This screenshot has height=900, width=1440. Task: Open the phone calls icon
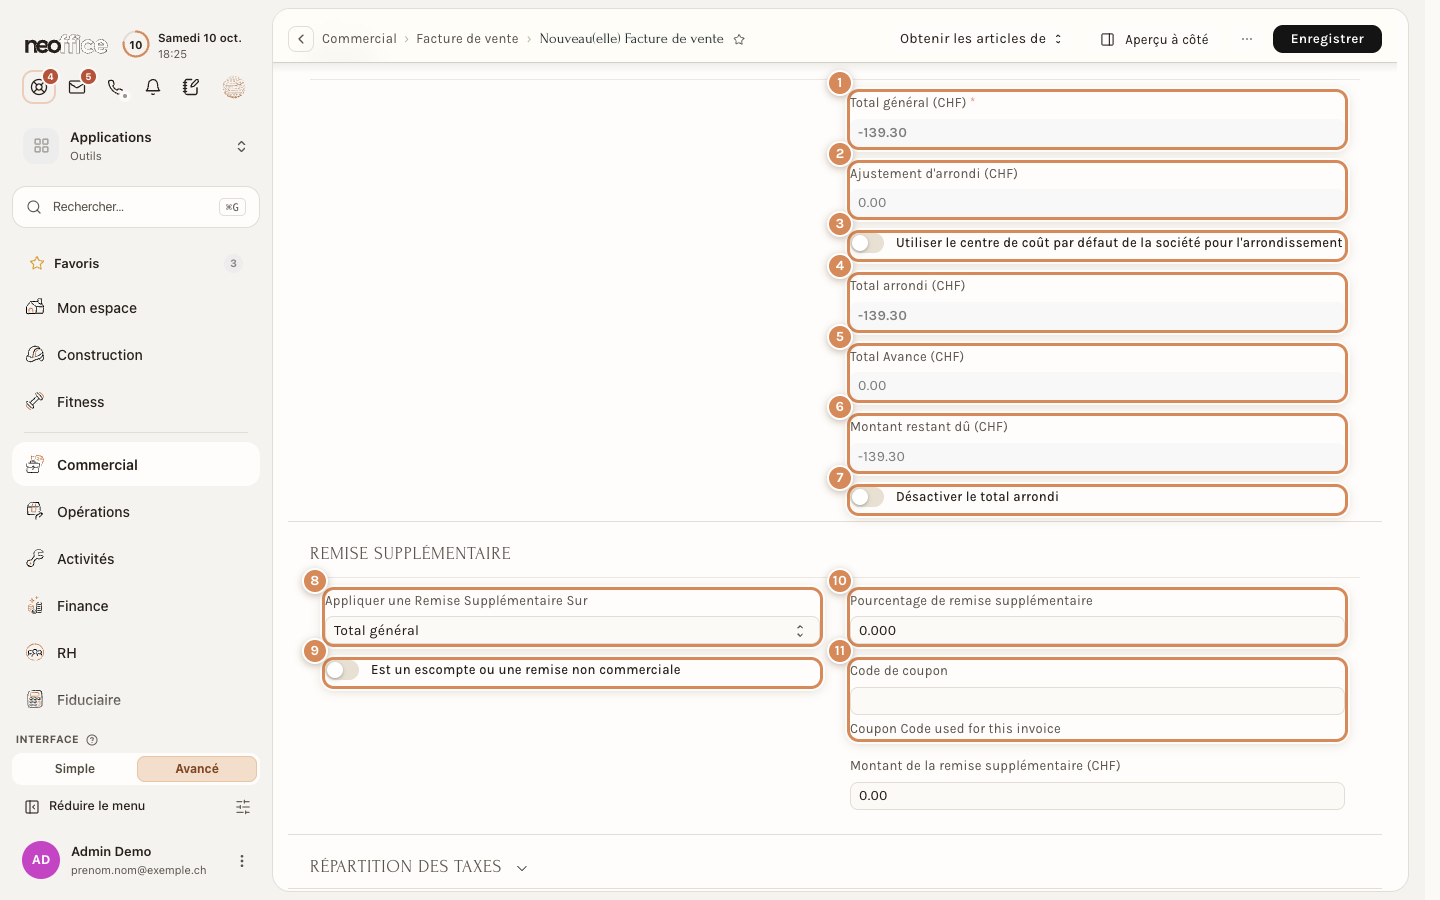tap(116, 88)
